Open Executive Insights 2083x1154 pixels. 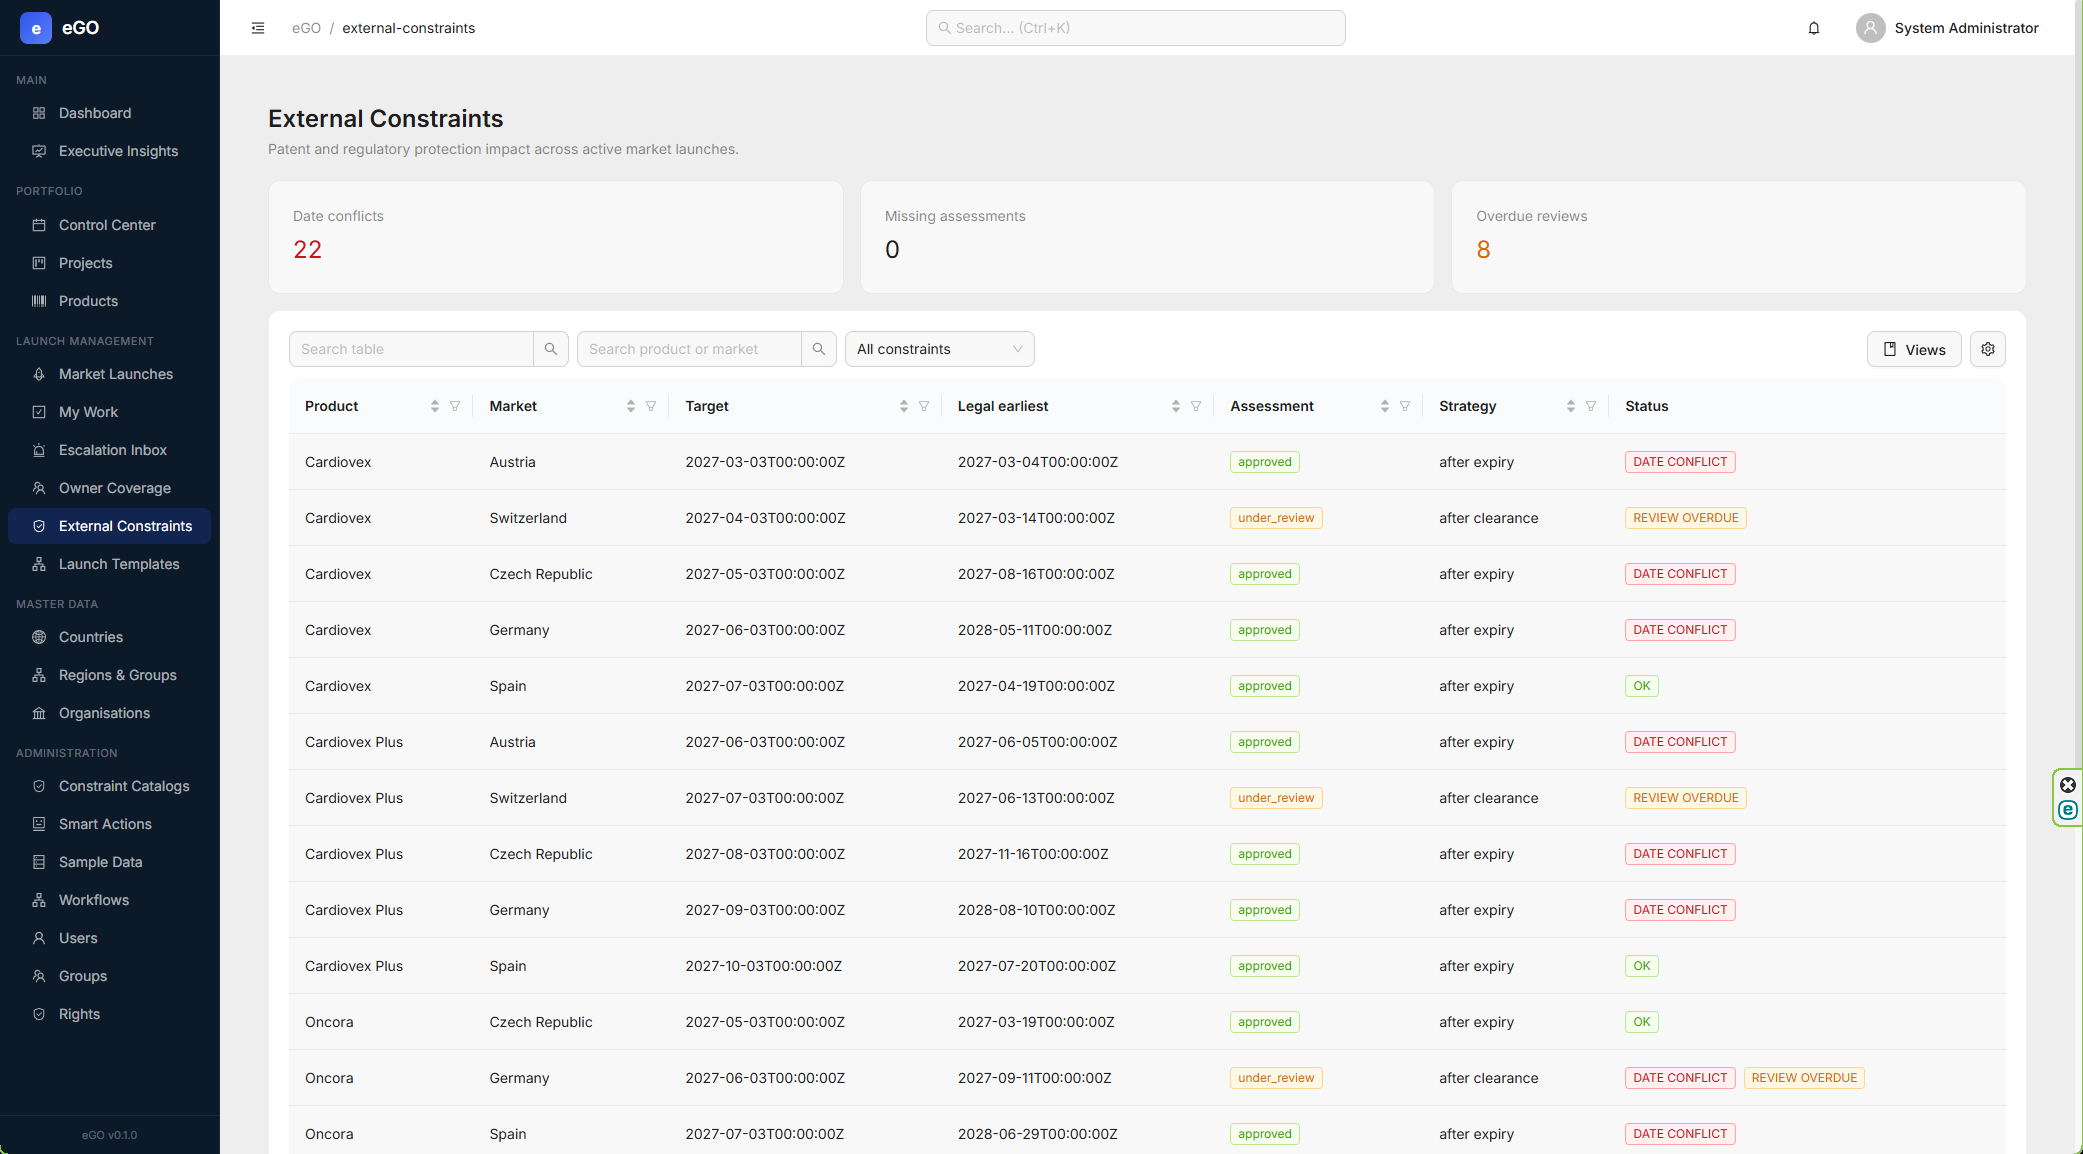click(x=110, y=151)
